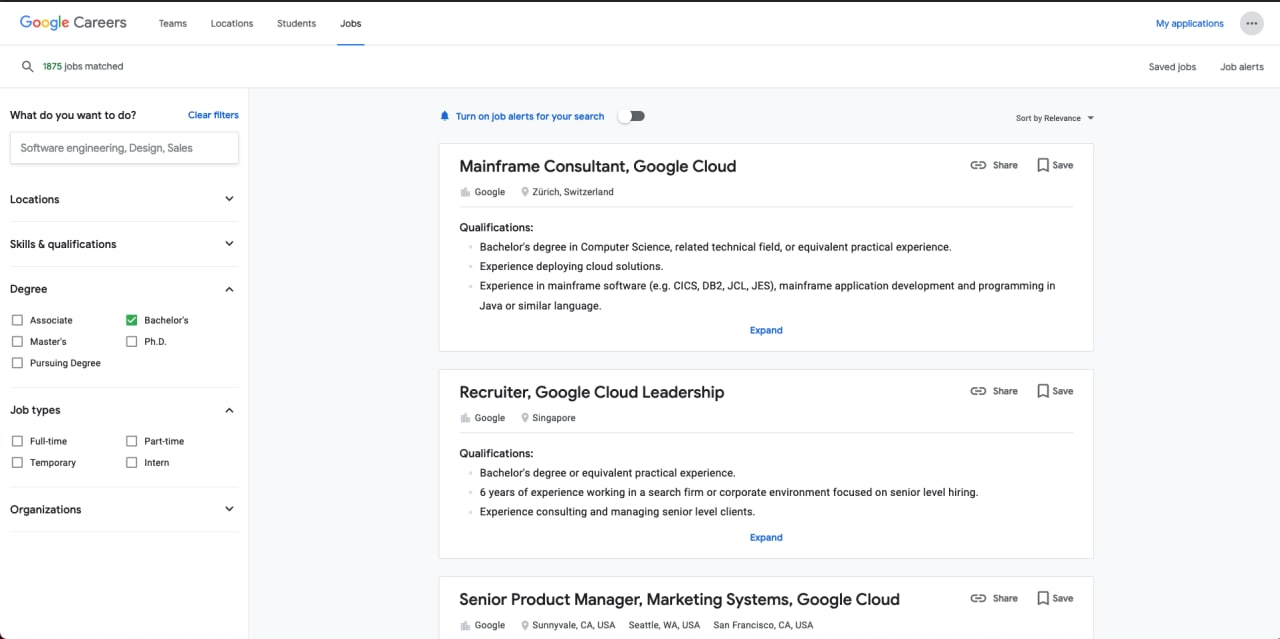This screenshot has width=1280, height=639.
Task: Collapse the Degree filter section
Action: tap(124, 289)
